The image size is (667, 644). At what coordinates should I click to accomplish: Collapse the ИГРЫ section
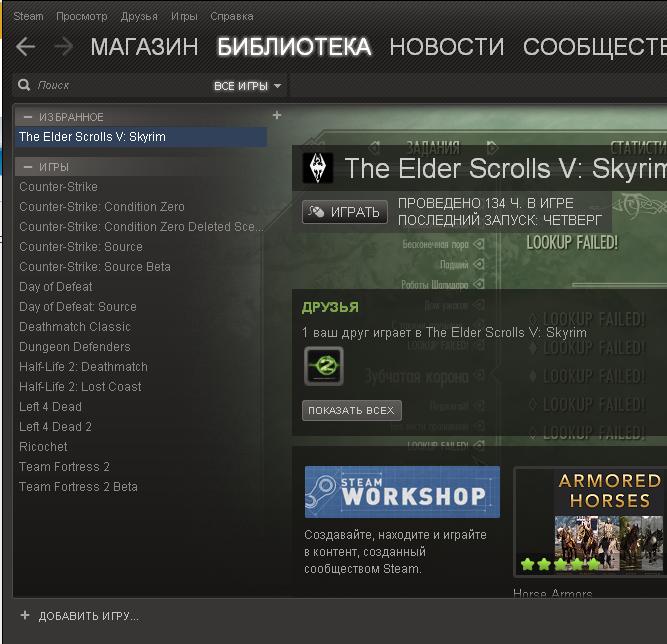(x=28, y=167)
